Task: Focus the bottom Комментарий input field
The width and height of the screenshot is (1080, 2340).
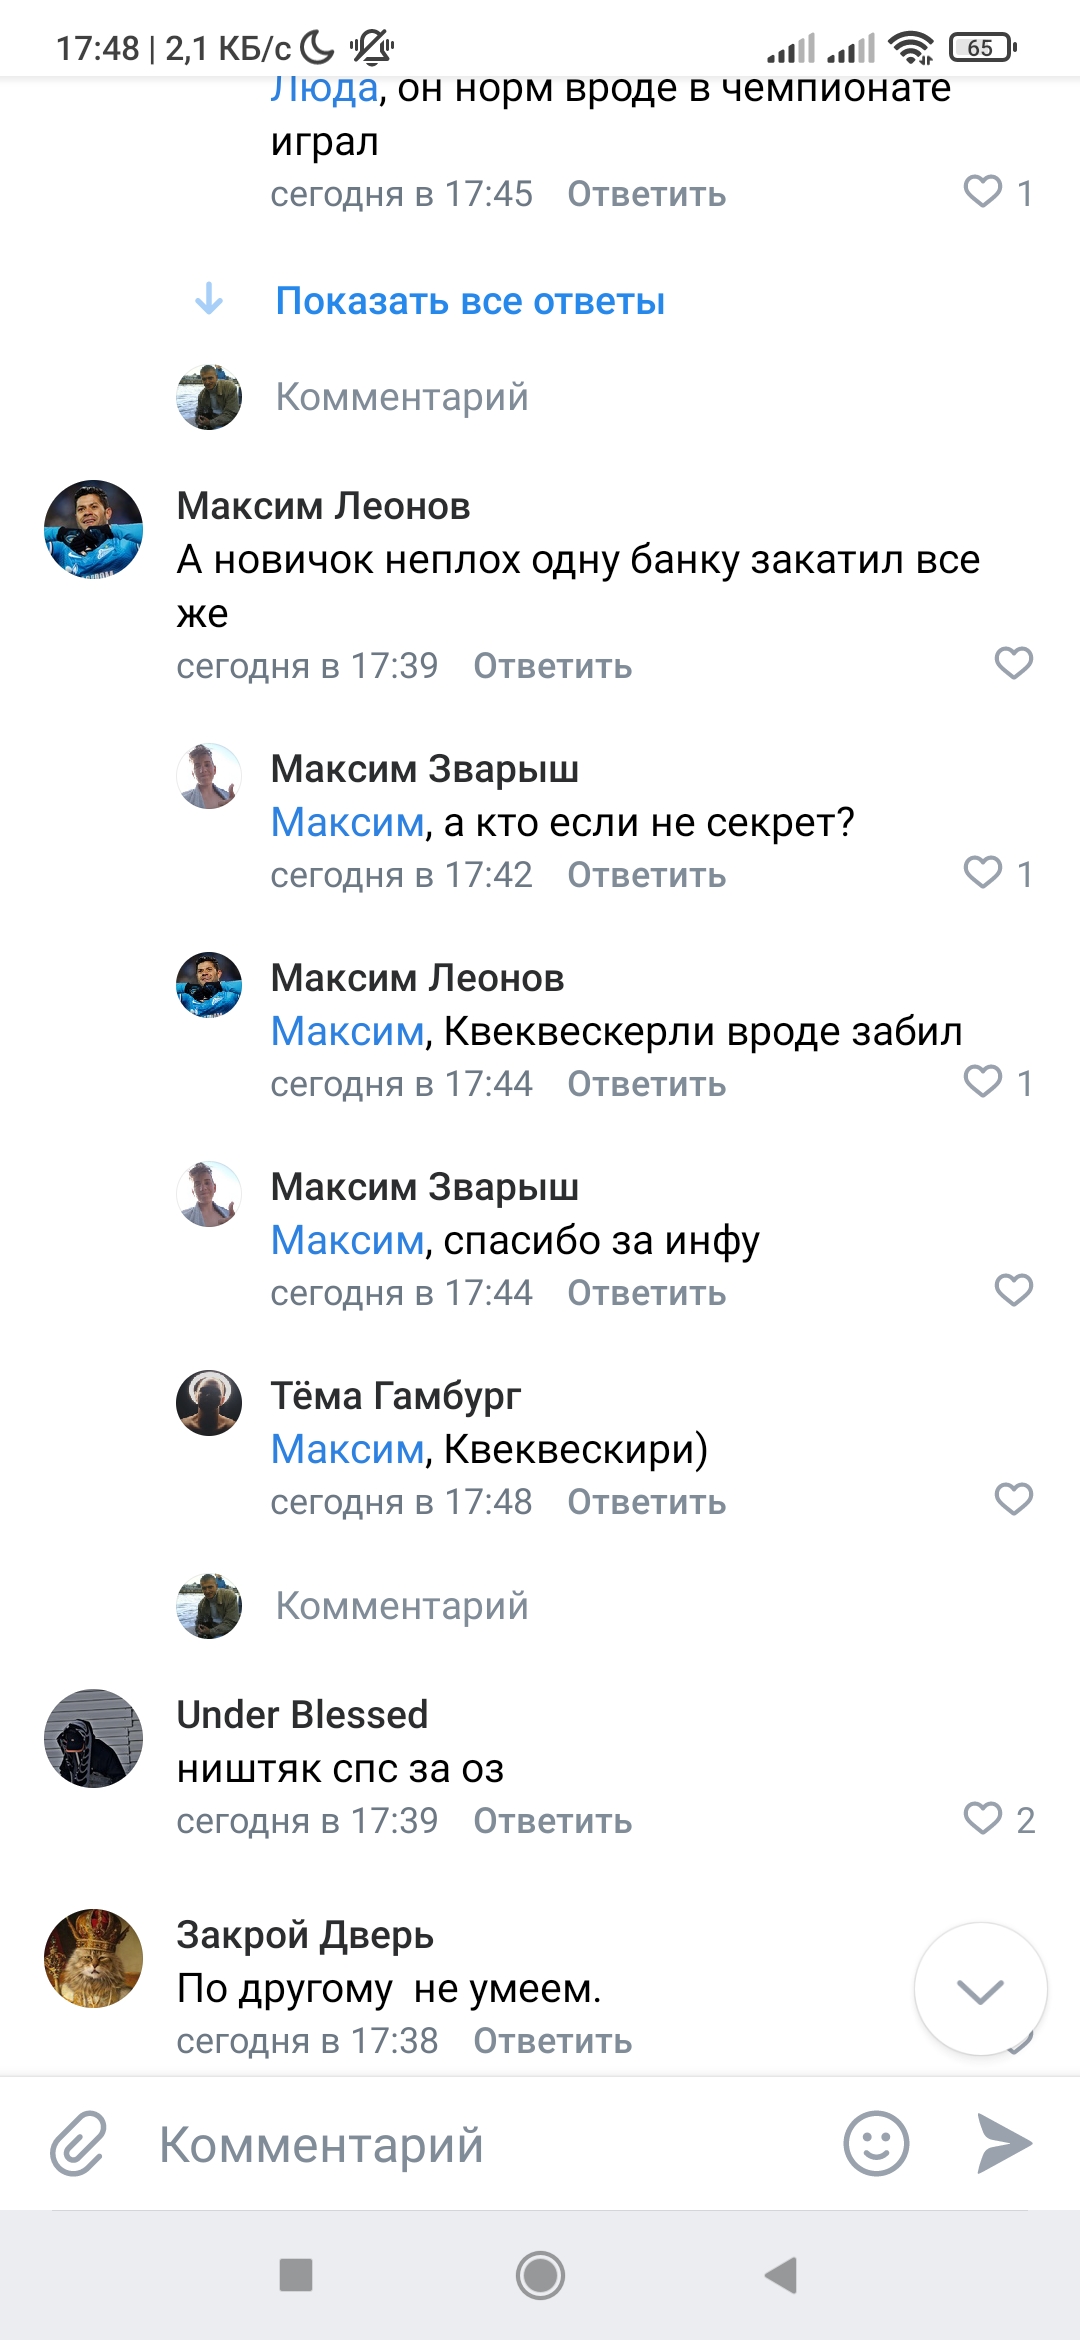Action: pyautogui.click(x=480, y=2145)
